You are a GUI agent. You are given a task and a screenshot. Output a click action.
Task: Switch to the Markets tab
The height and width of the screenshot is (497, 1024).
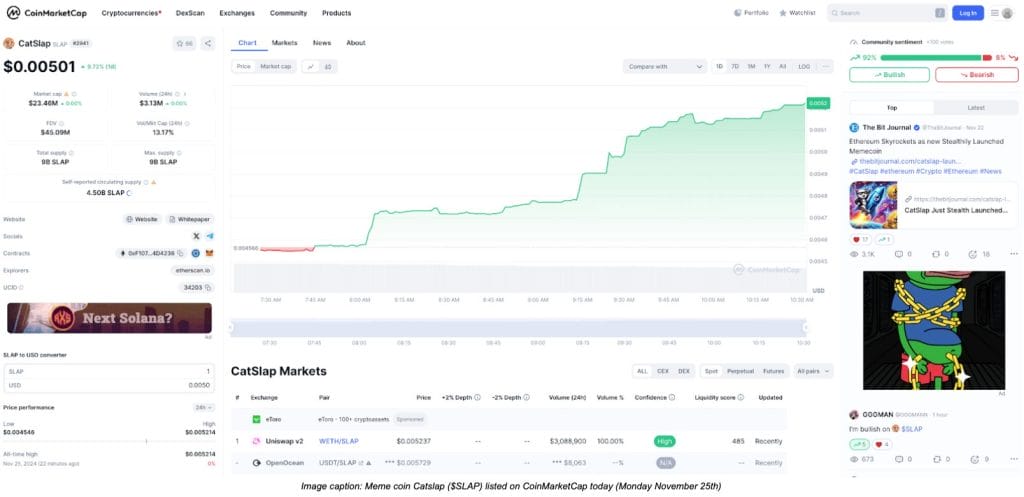(x=285, y=42)
